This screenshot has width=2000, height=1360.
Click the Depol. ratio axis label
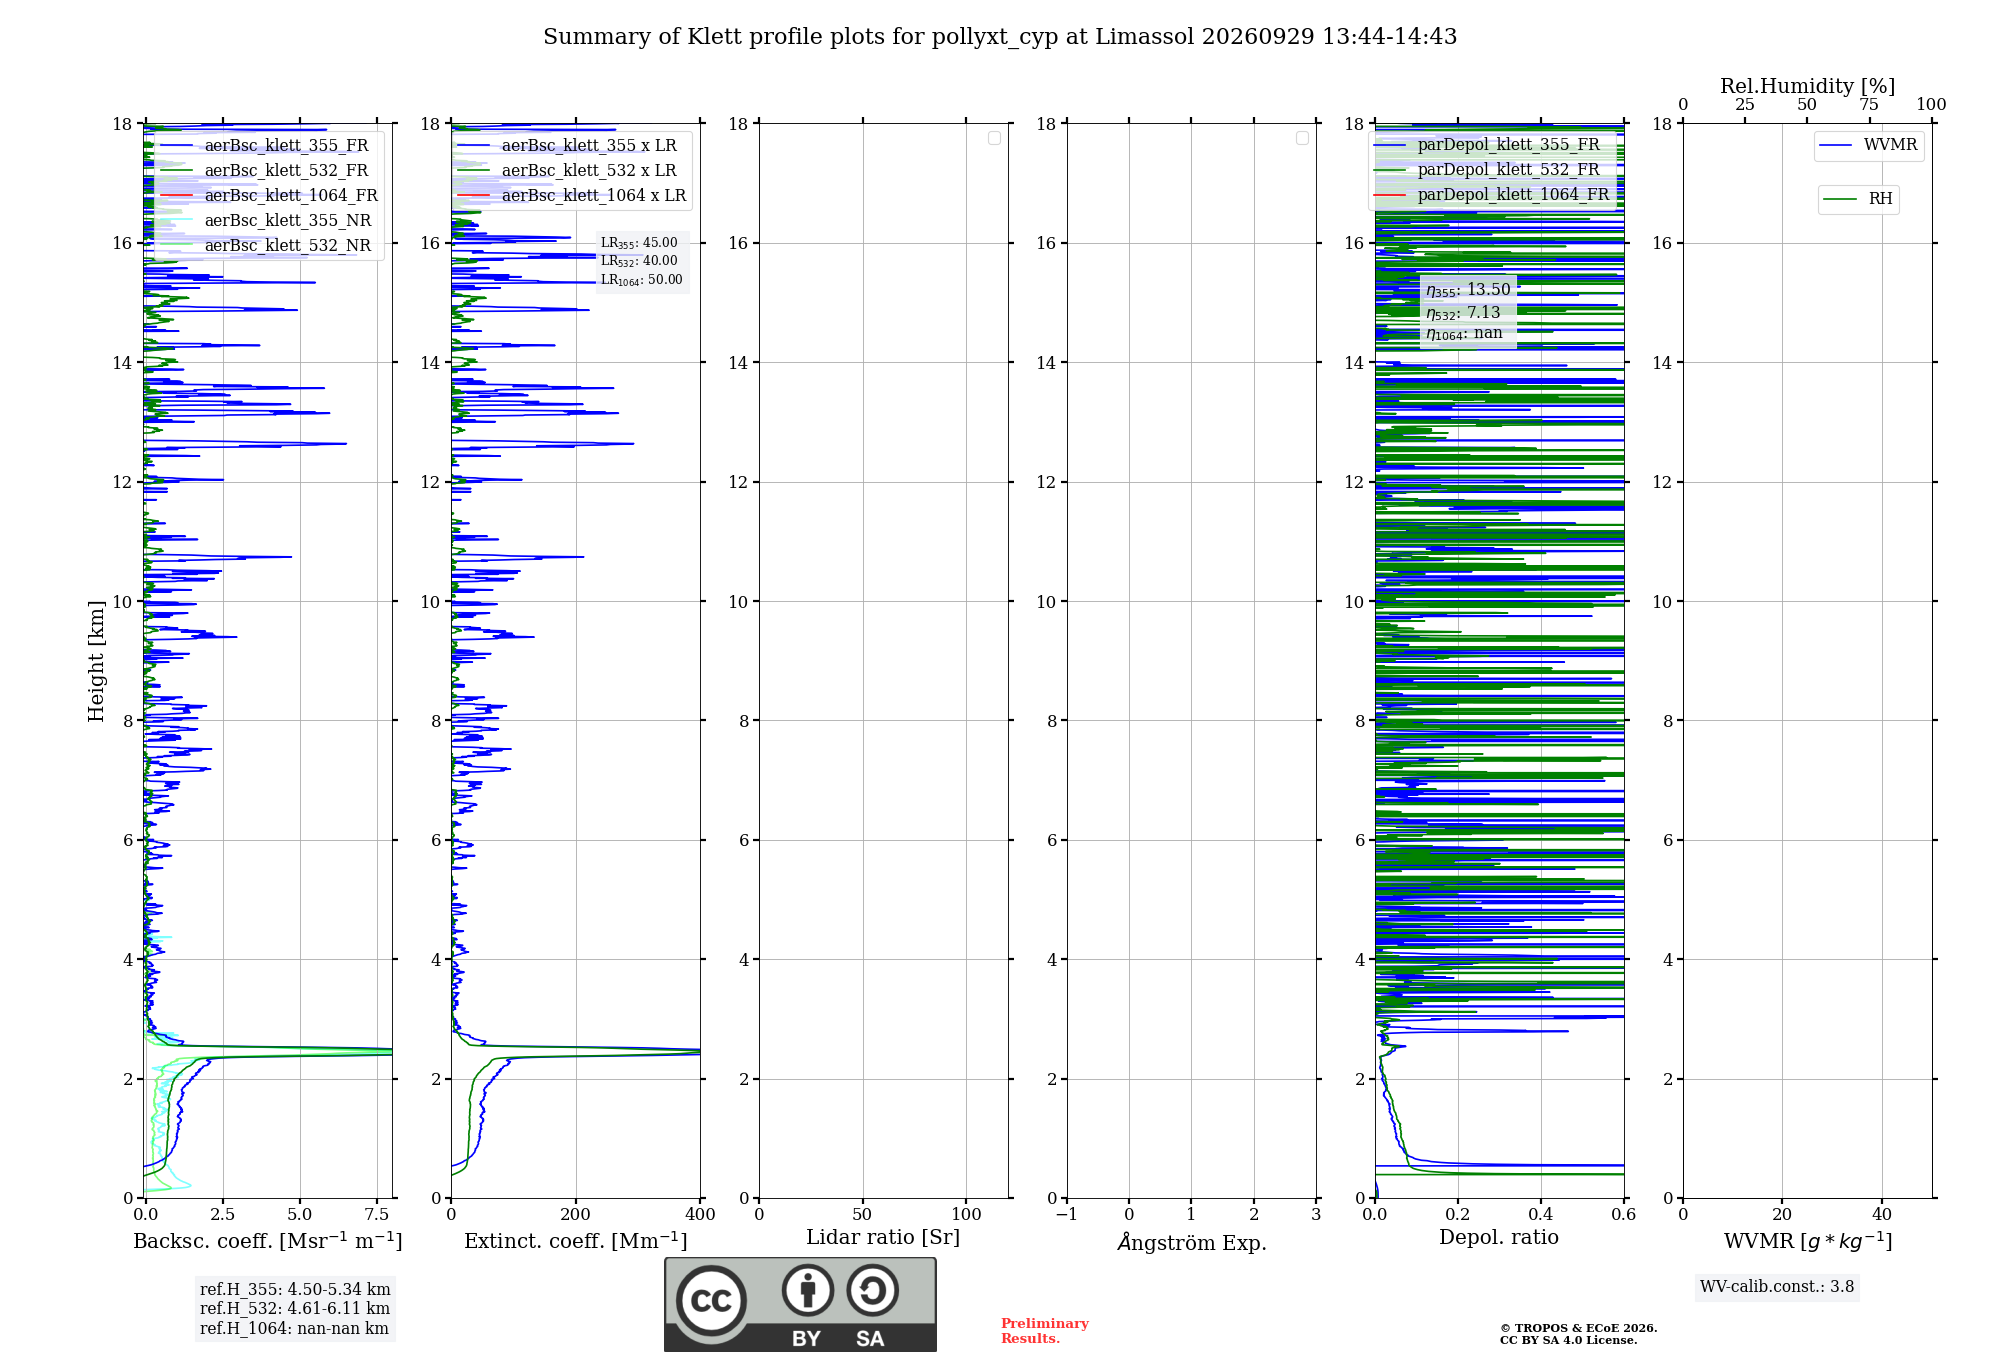[1499, 1238]
